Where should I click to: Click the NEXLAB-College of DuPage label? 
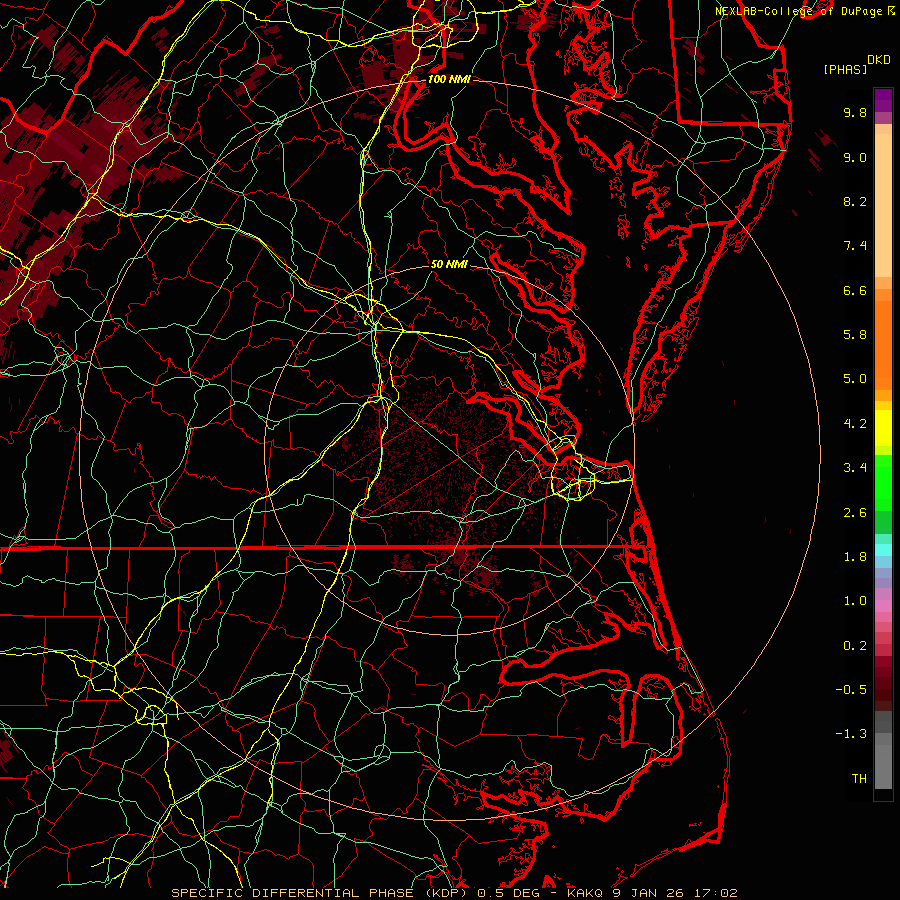798,11
